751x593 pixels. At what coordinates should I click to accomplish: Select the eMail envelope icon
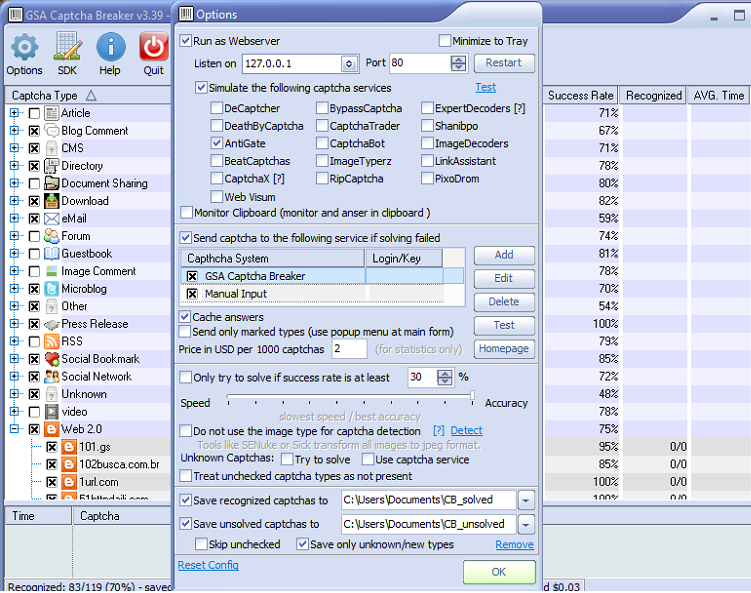(51, 218)
